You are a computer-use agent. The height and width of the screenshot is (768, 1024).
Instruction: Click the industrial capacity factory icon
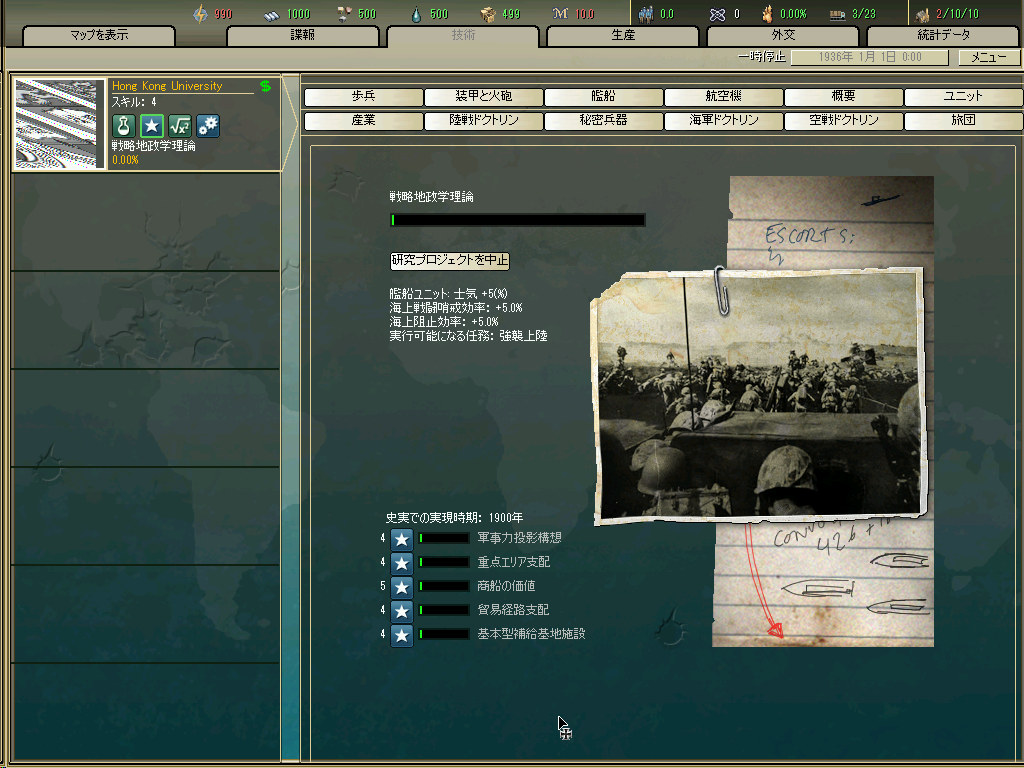click(x=923, y=15)
